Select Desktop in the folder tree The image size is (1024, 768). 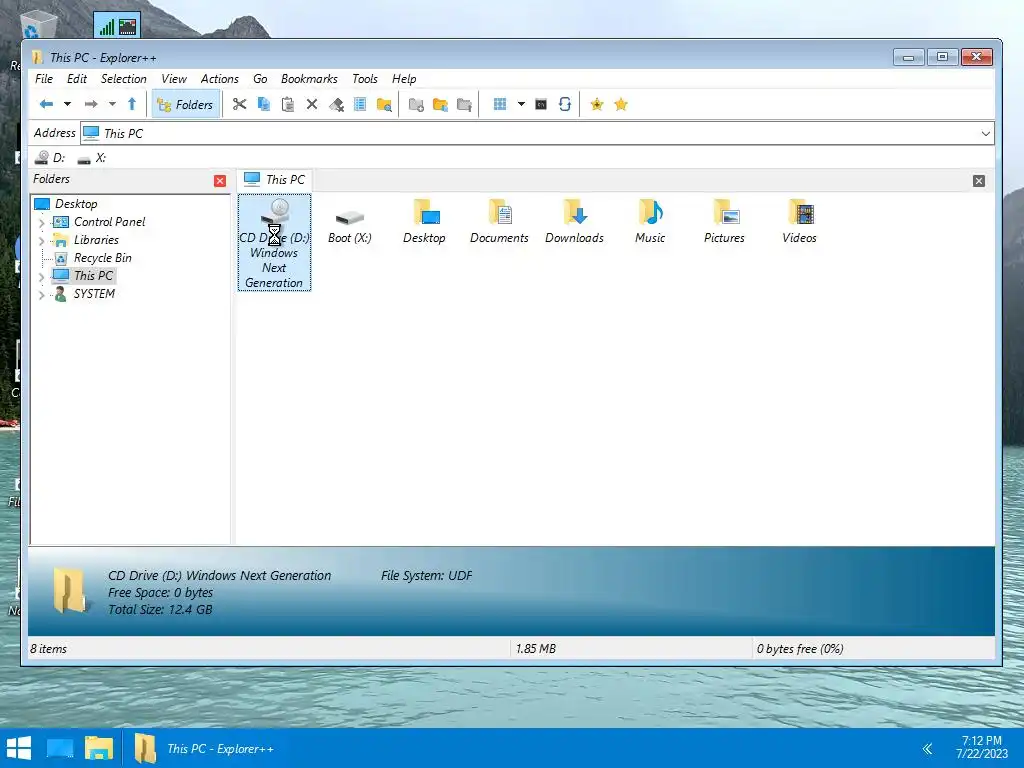click(66, 204)
